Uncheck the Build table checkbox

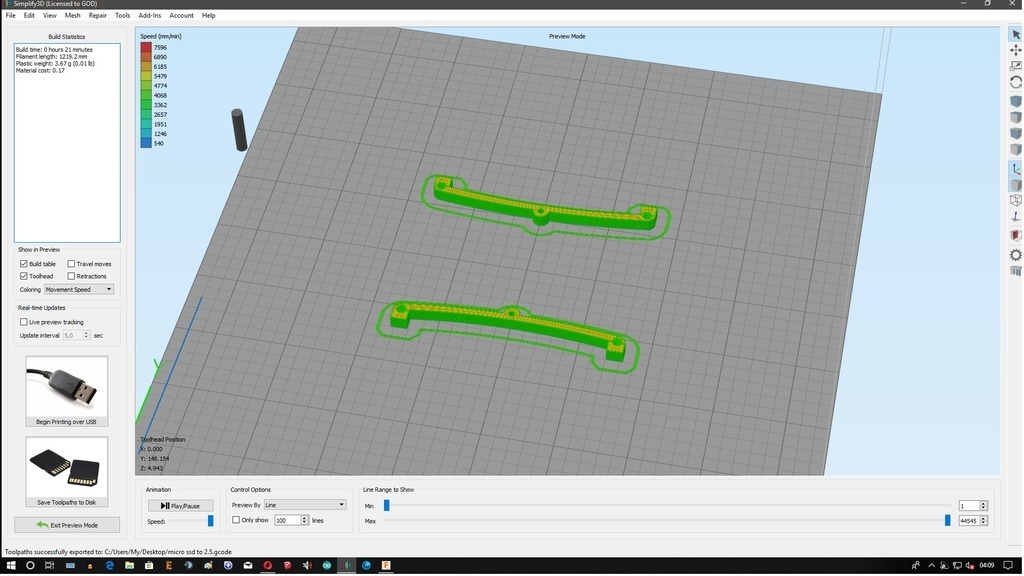[x=24, y=264]
